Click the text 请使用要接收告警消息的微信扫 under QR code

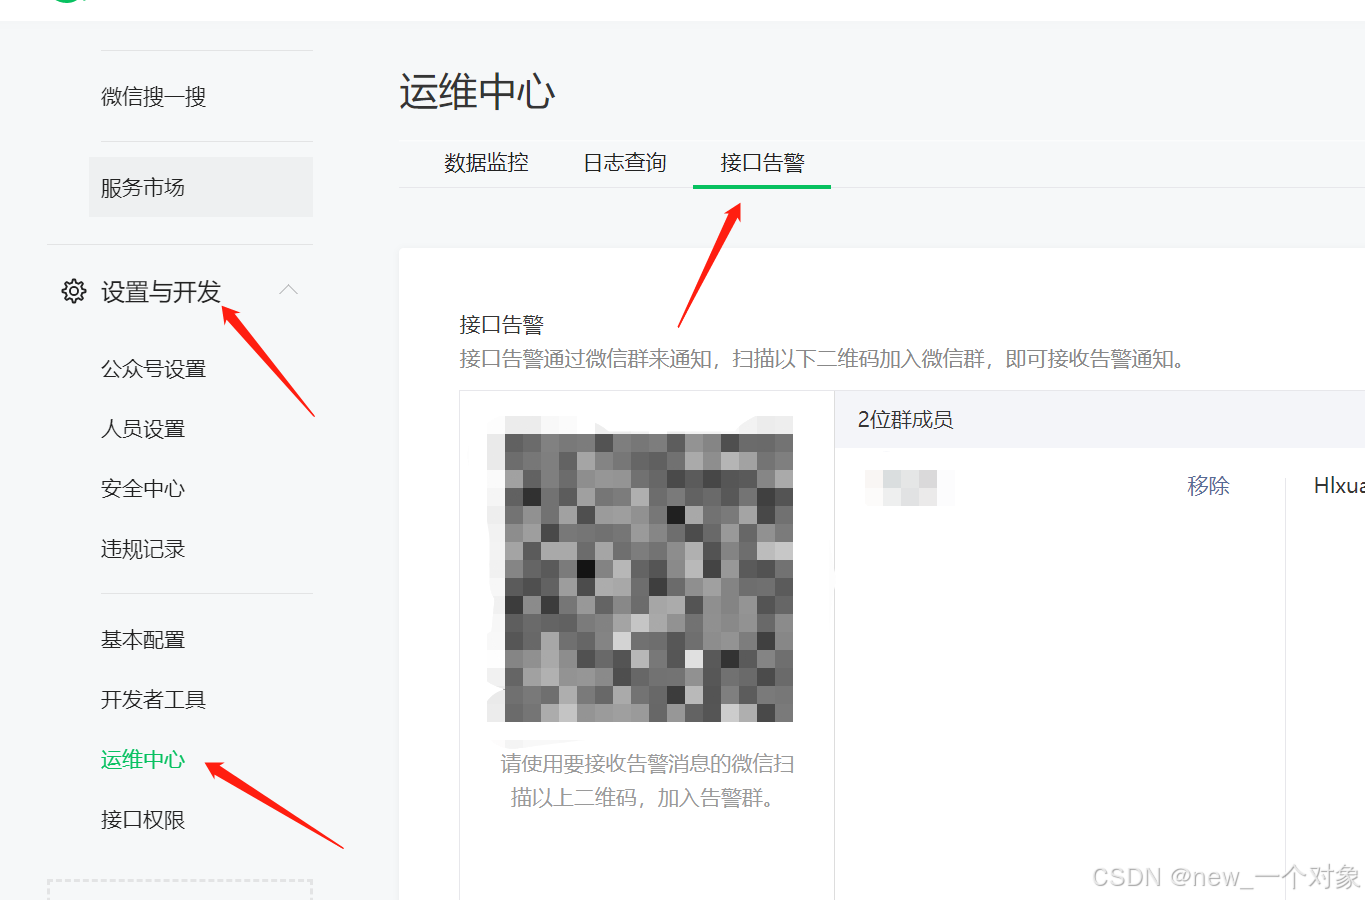647,764
